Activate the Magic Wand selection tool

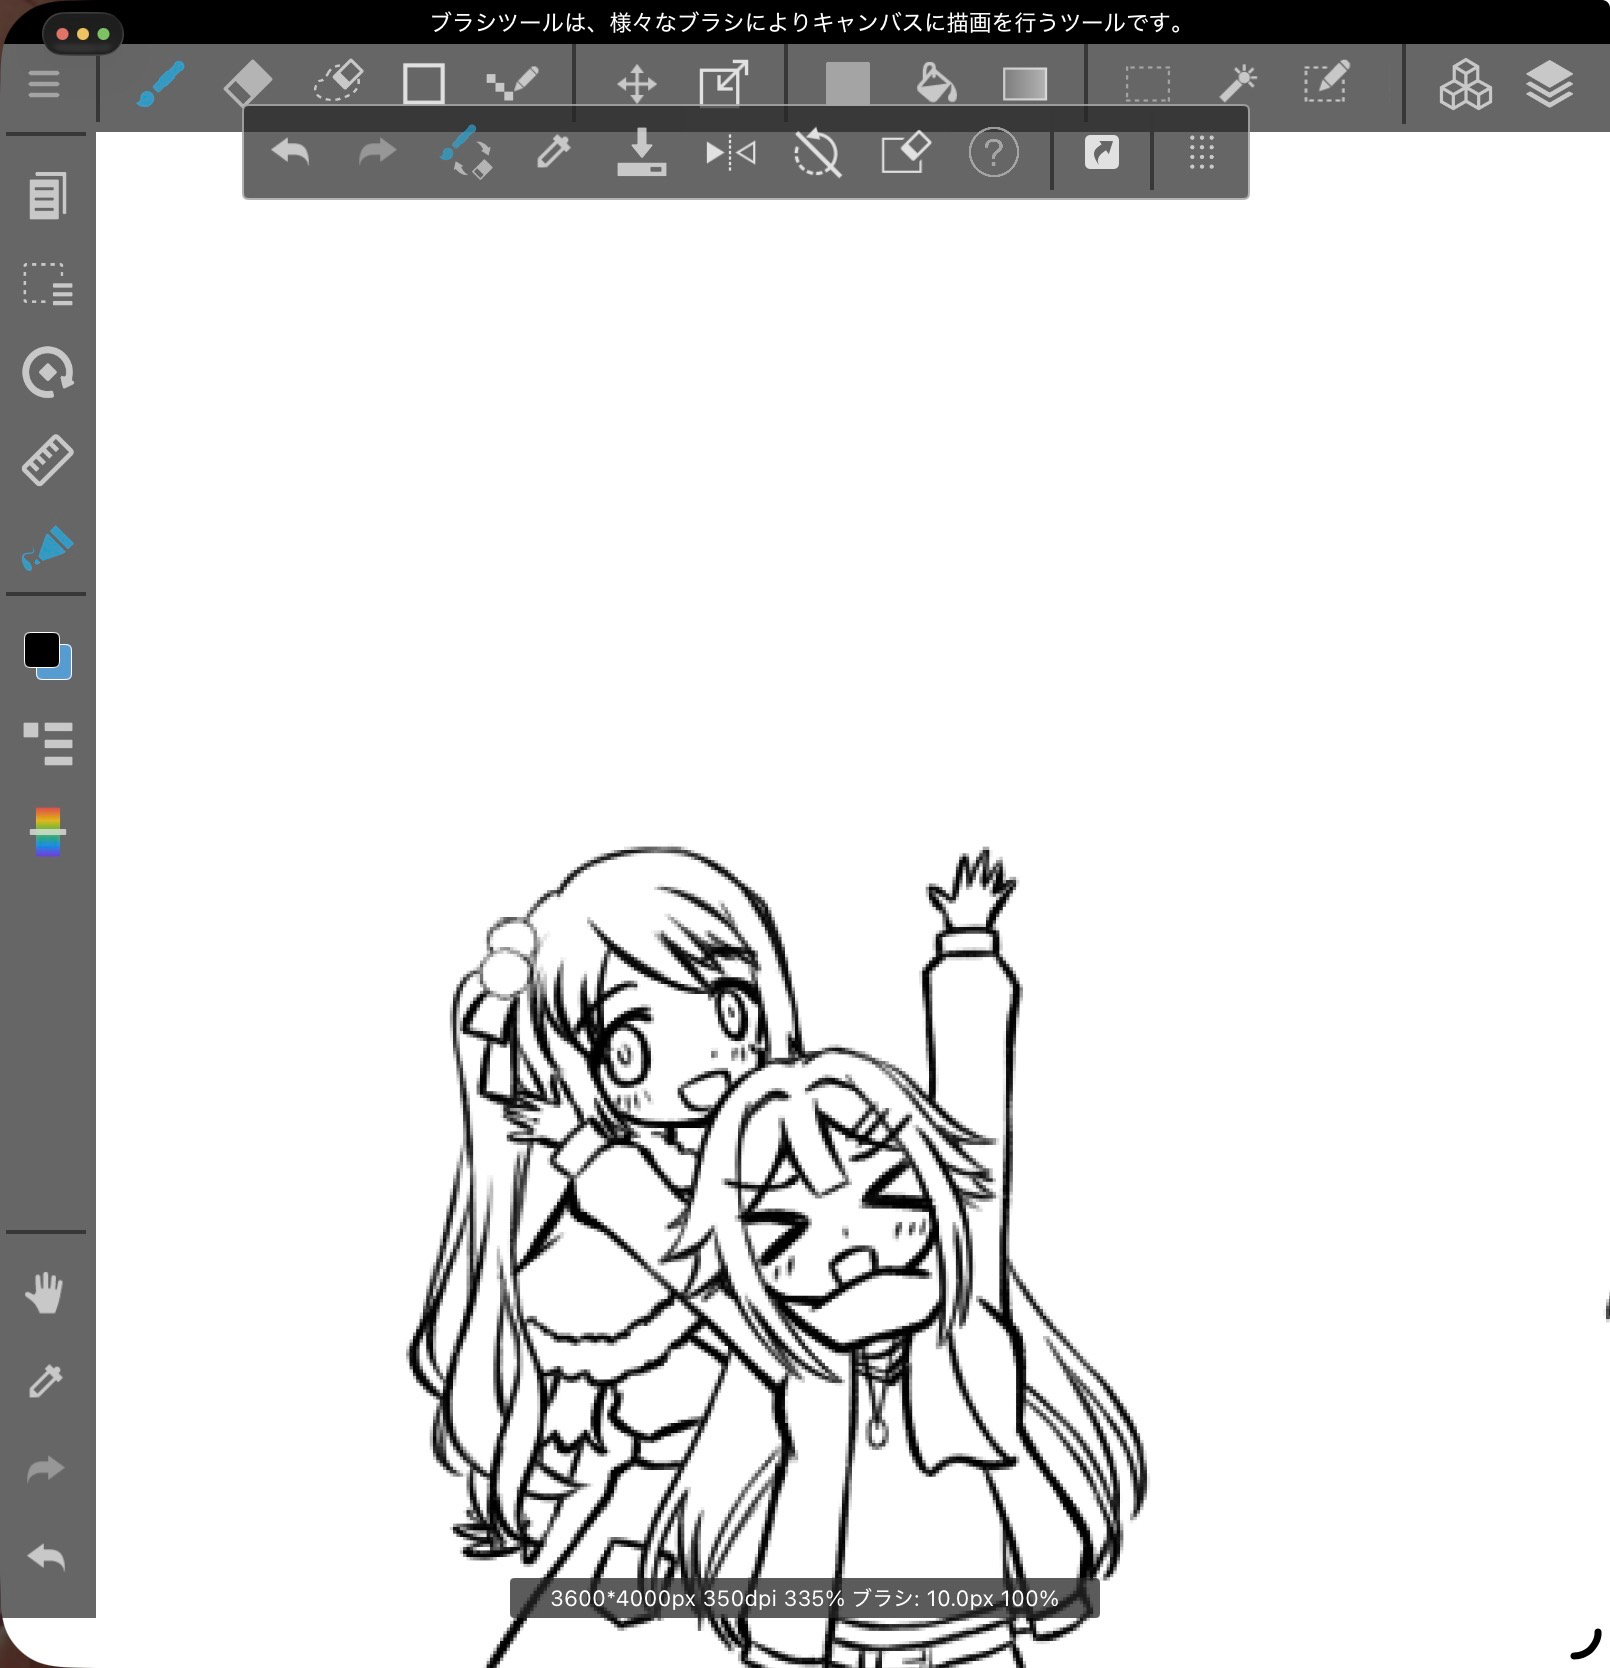1237,84
